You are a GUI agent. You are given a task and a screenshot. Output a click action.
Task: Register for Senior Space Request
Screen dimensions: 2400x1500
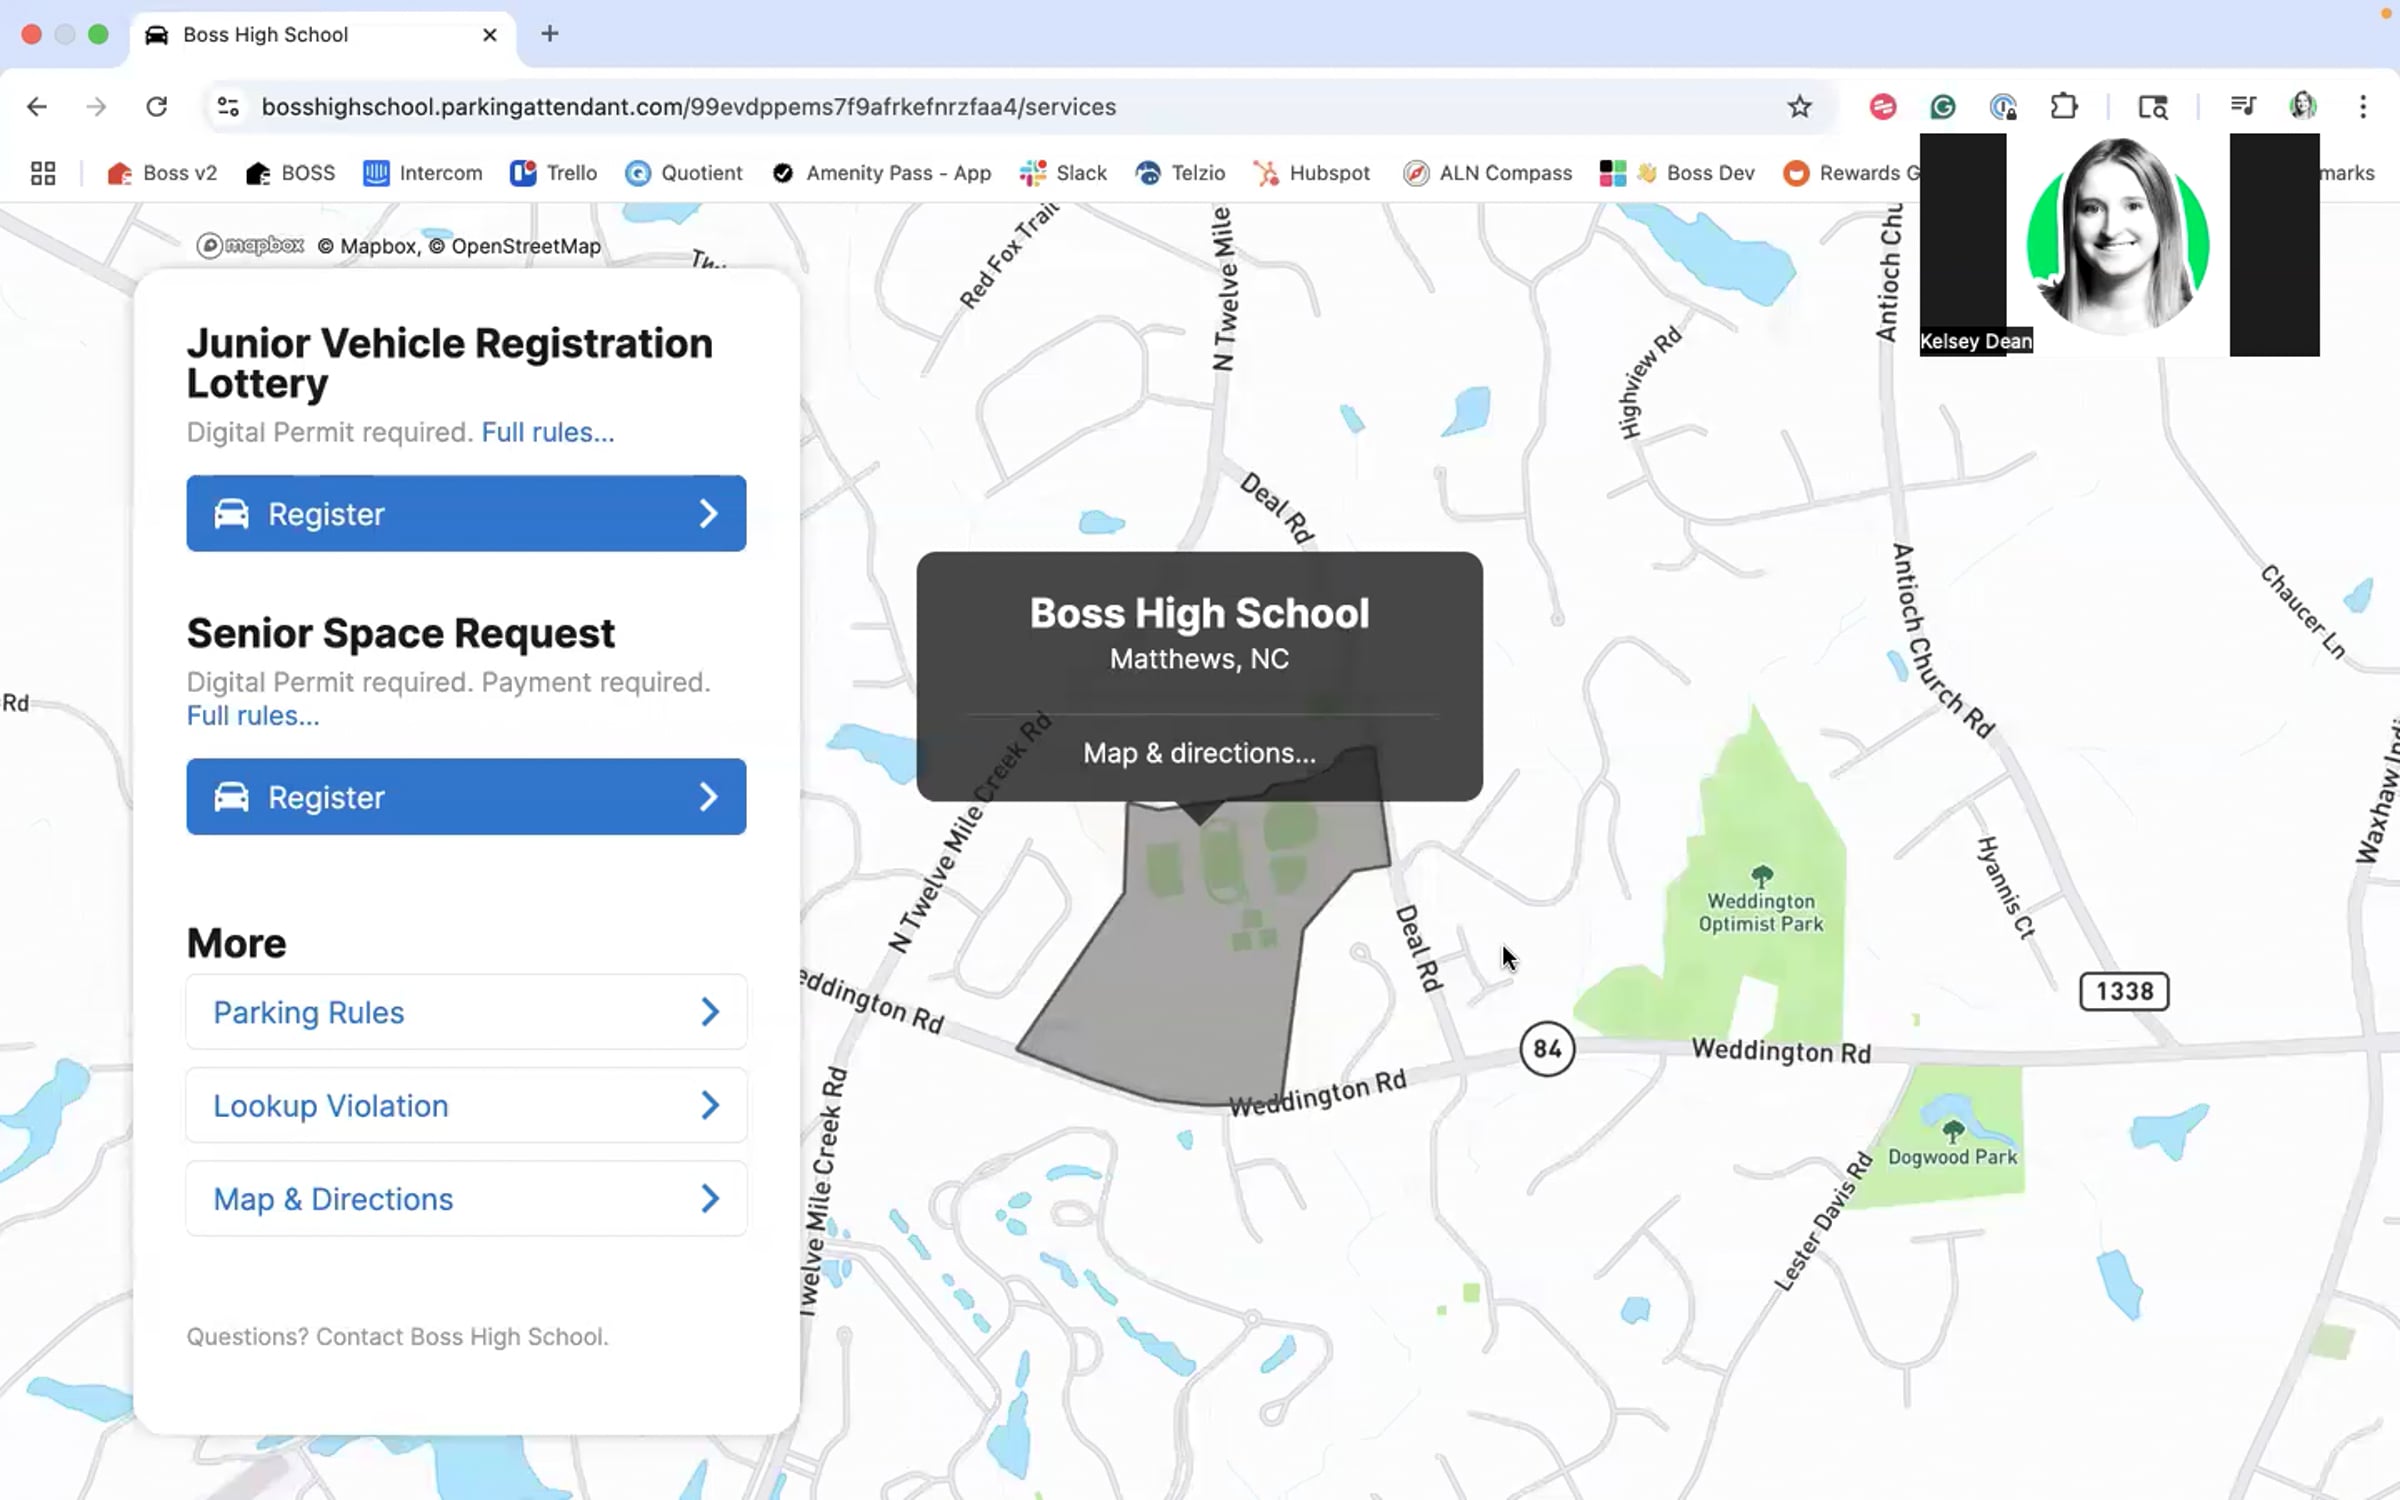point(466,797)
